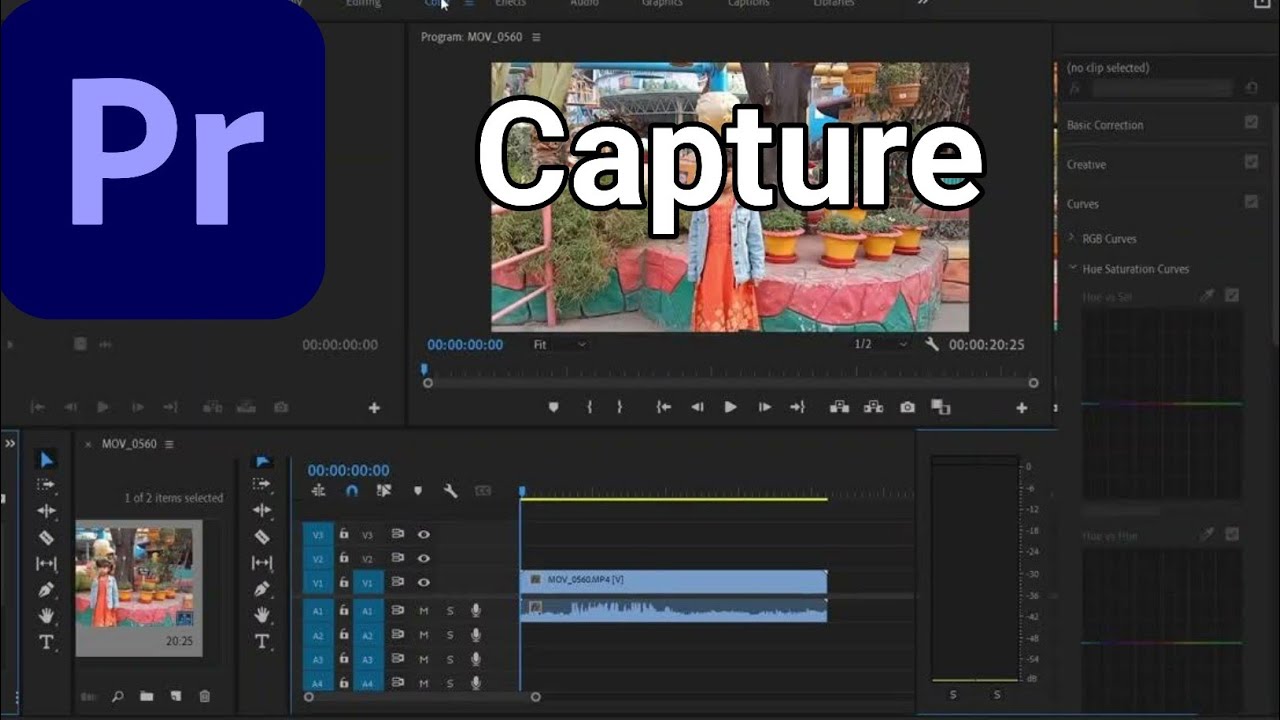The width and height of the screenshot is (1280, 720).
Task: Mute audio track A4
Action: point(424,684)
